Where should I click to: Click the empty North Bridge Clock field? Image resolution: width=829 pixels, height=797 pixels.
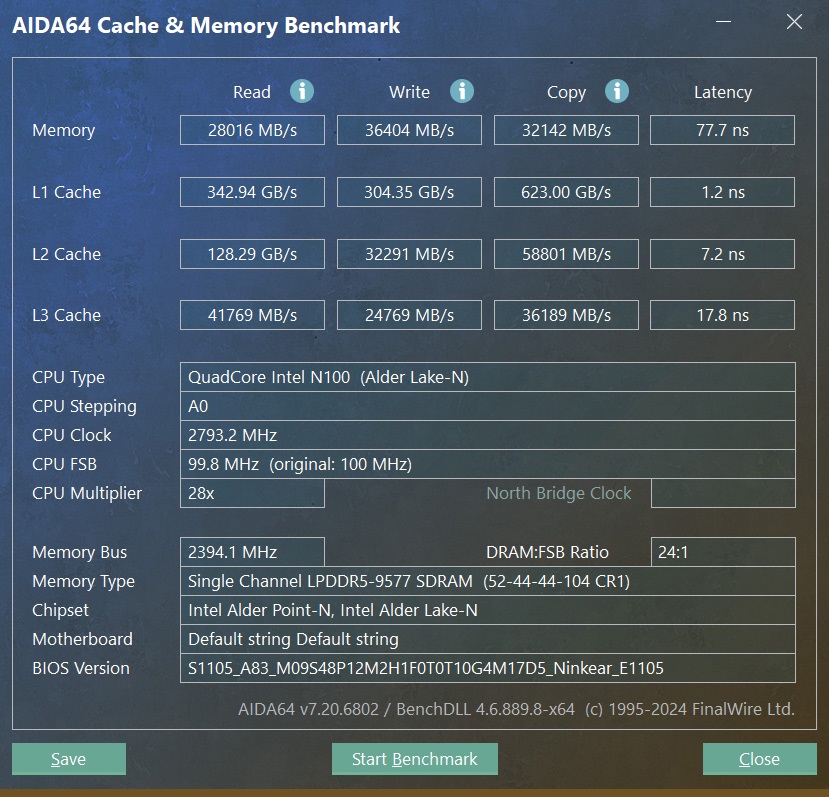(x=723, y=493)
